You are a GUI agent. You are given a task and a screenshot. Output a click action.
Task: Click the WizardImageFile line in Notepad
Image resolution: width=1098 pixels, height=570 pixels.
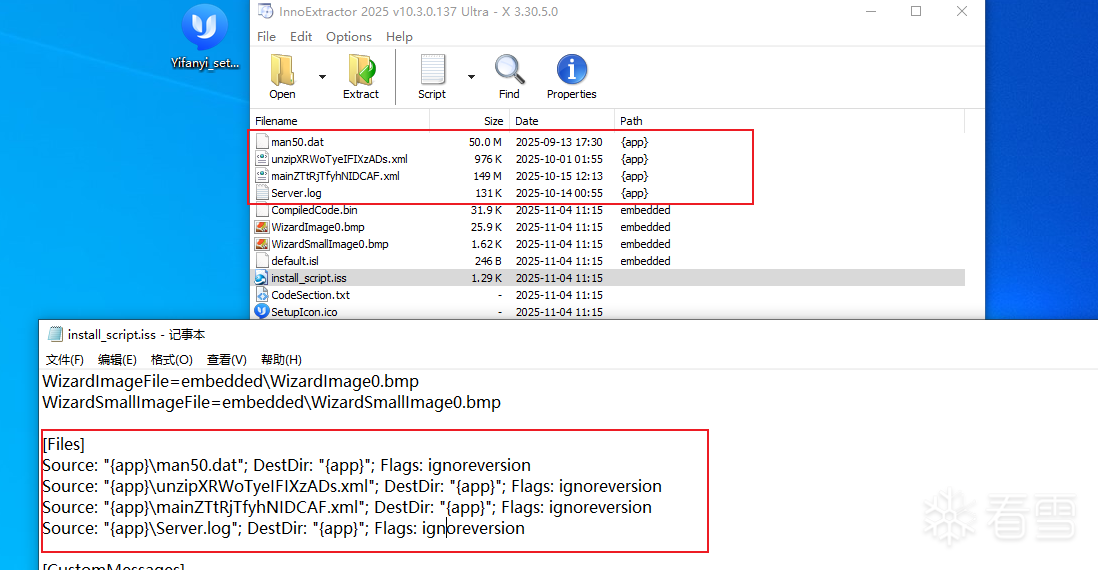230,382
